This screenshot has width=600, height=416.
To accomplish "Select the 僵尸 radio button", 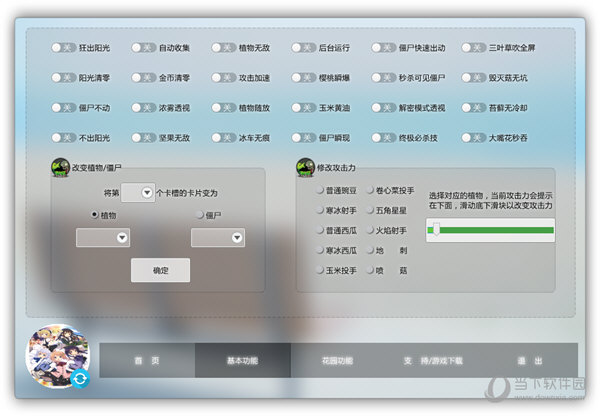I will (x=199, y=215).
